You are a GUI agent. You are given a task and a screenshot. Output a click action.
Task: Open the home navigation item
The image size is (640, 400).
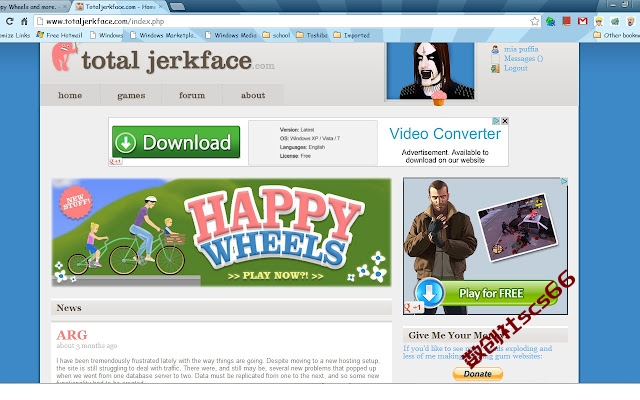point(70,95)
